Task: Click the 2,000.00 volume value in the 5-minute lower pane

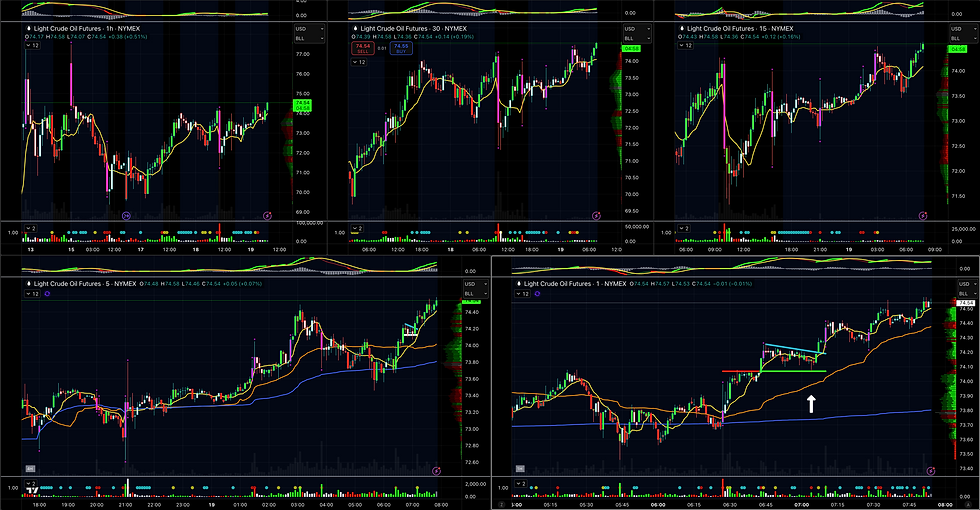Action: click(475, 484)
